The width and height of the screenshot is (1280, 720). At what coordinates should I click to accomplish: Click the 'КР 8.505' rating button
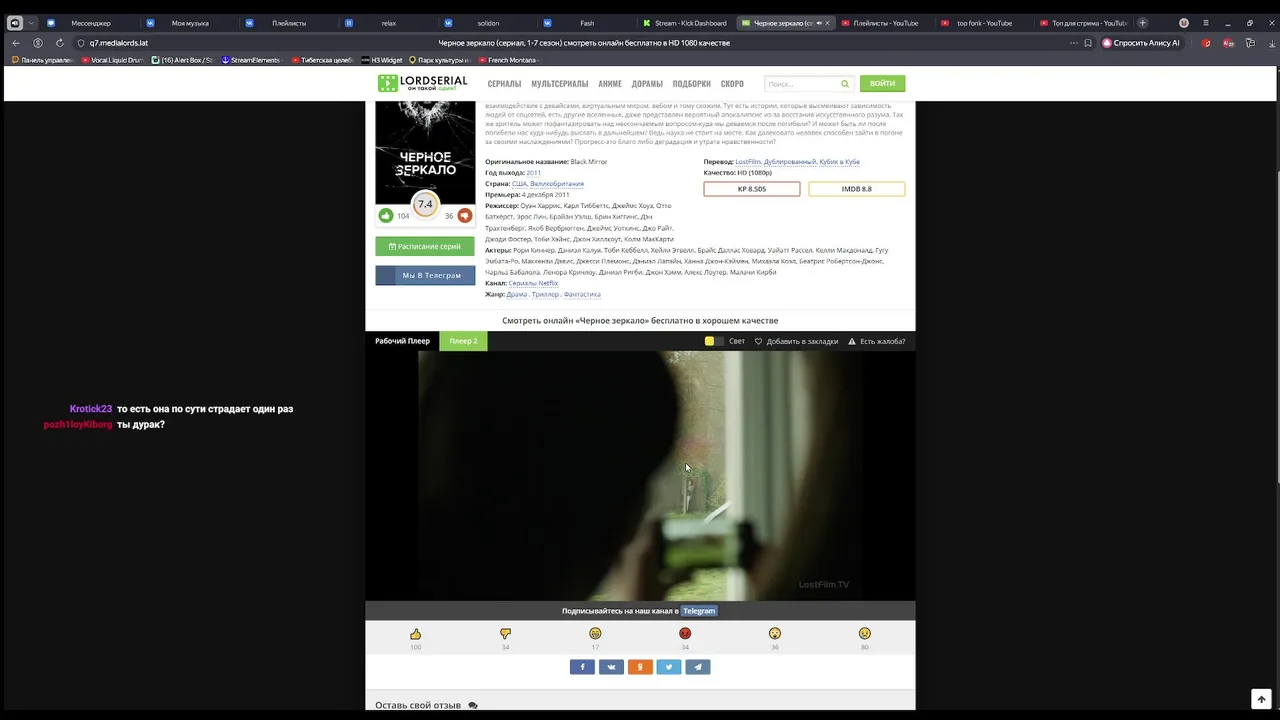point(752,189)
